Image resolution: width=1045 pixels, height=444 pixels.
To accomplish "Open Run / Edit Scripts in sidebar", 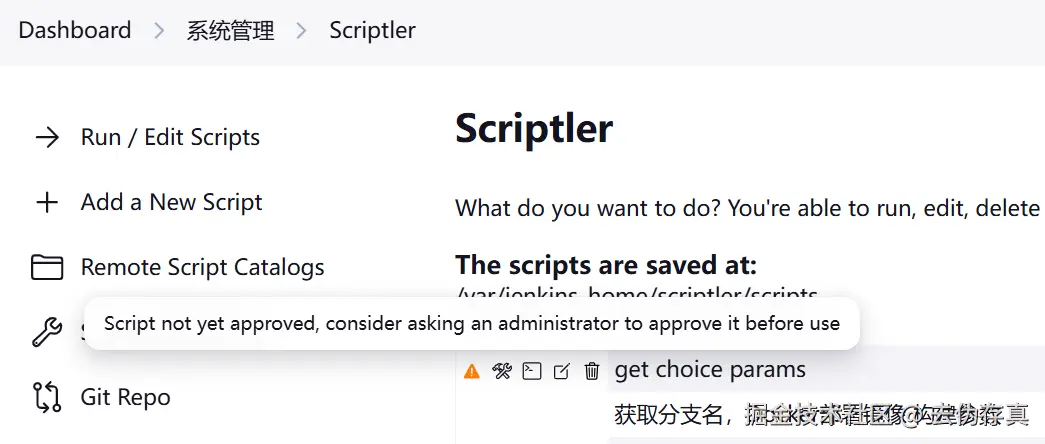I will (170, 137).
